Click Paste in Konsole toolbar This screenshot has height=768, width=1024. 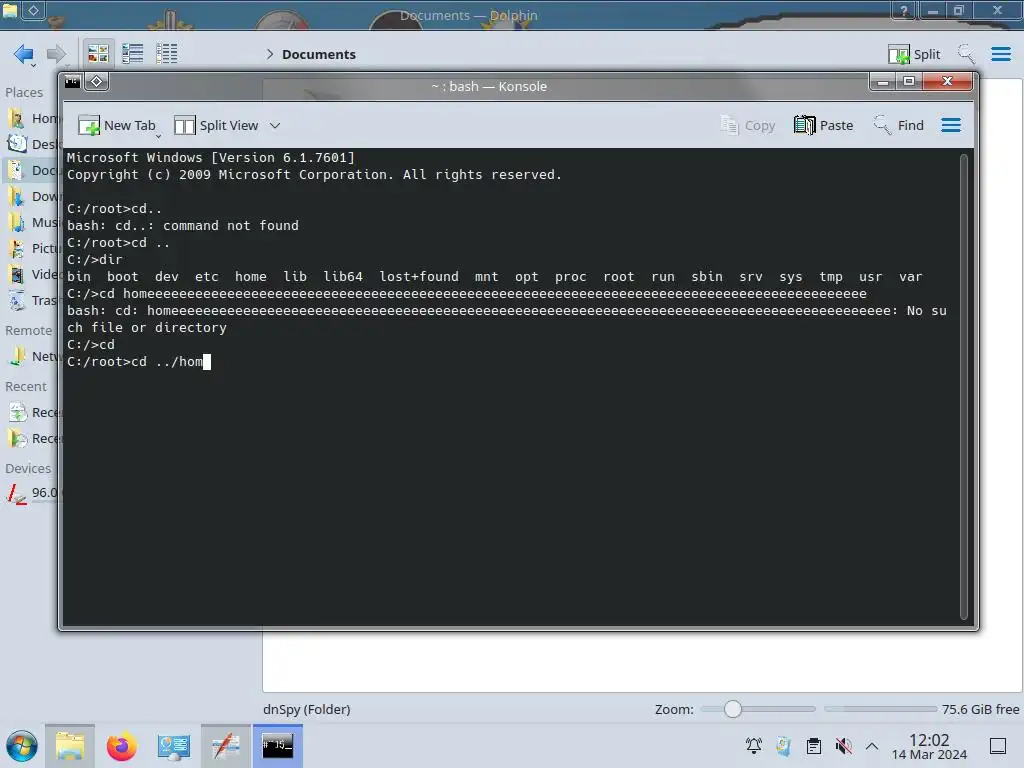tap(824, 125)
